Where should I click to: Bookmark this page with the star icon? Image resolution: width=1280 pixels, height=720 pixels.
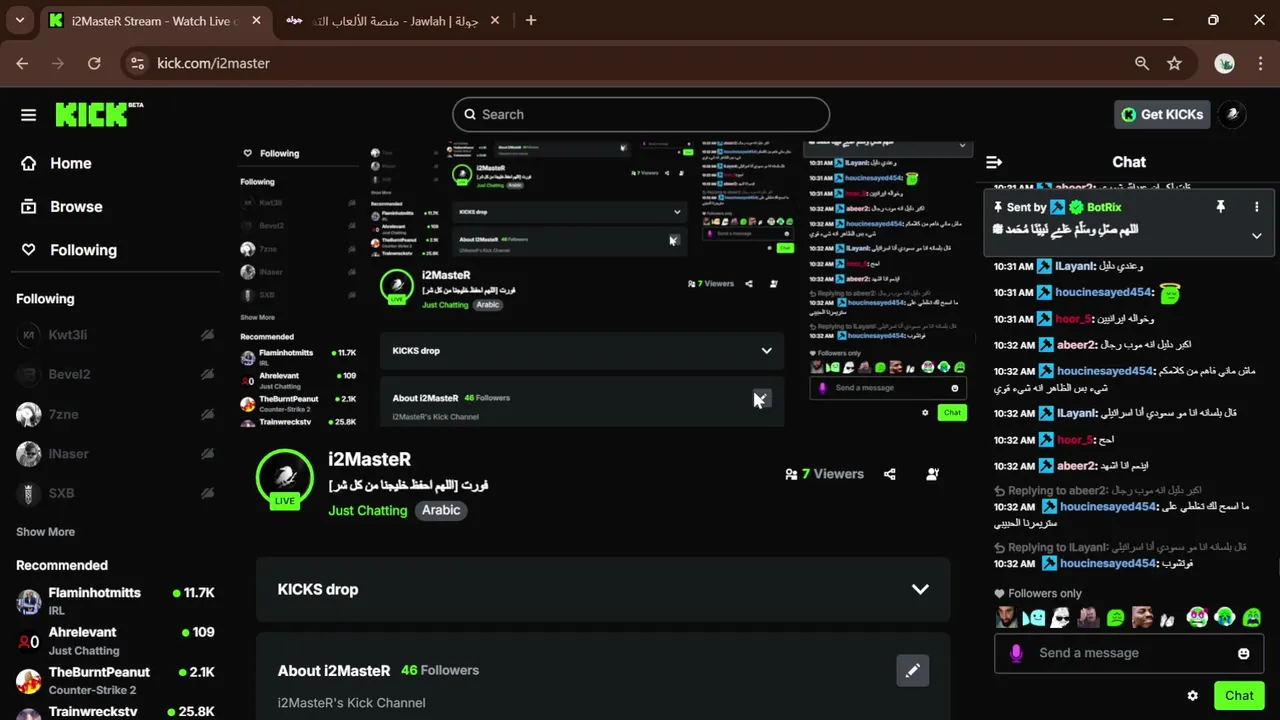[1174, 63]
